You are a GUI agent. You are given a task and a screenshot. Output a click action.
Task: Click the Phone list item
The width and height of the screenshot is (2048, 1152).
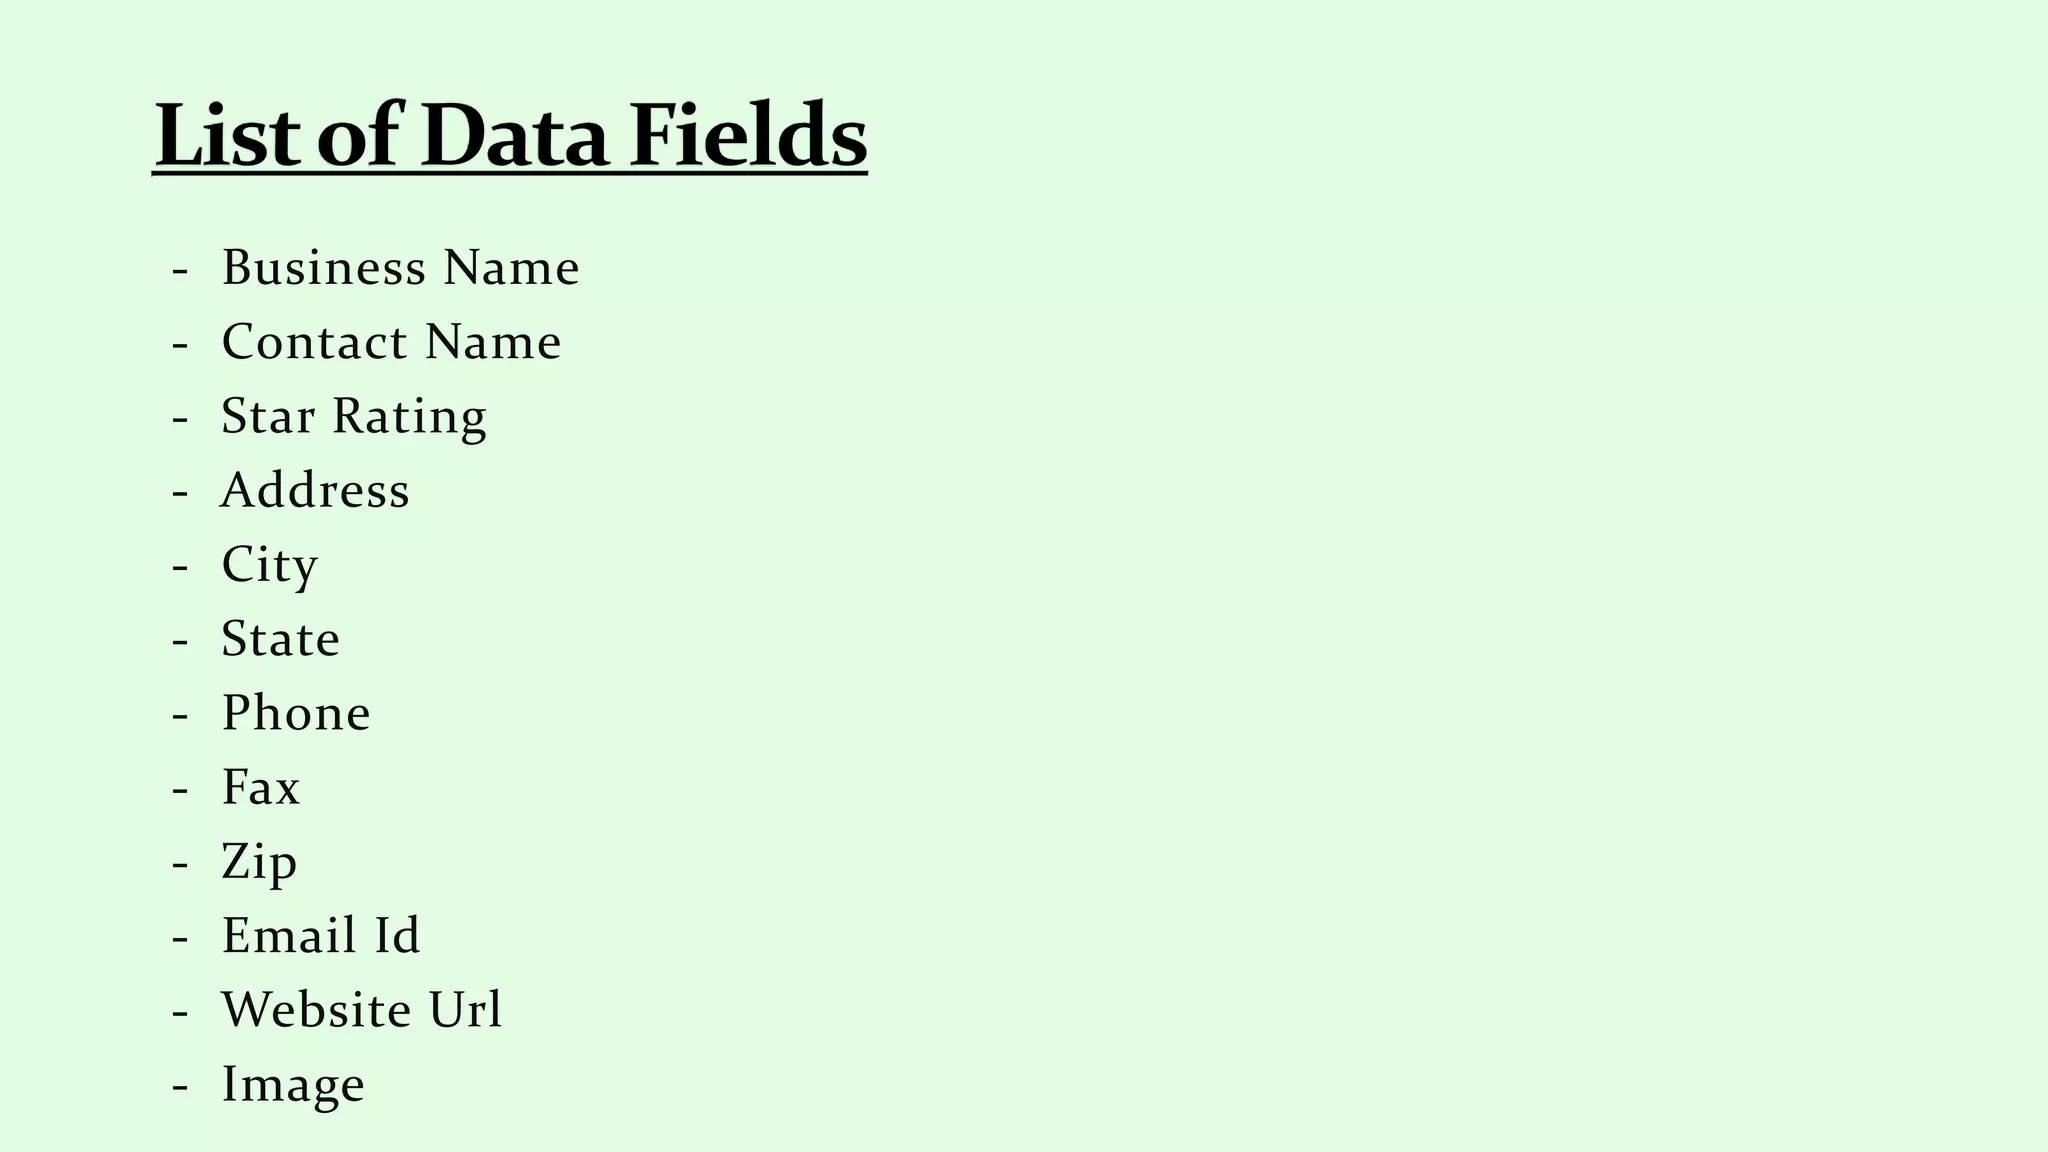296,713
